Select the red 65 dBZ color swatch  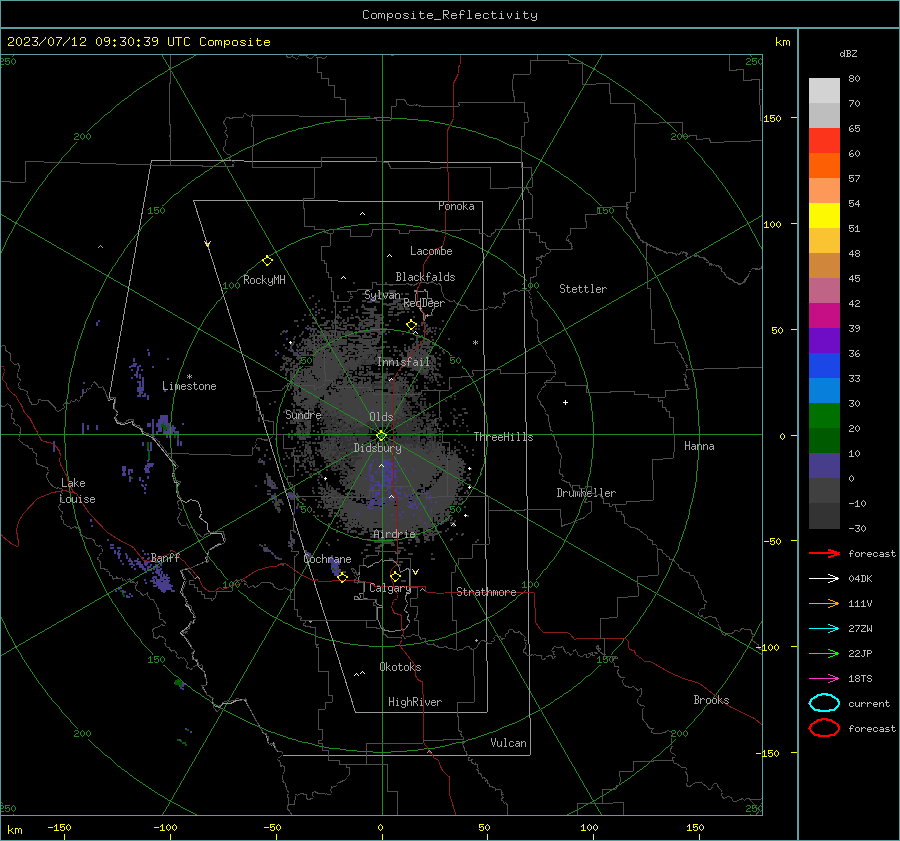(824, 141)
